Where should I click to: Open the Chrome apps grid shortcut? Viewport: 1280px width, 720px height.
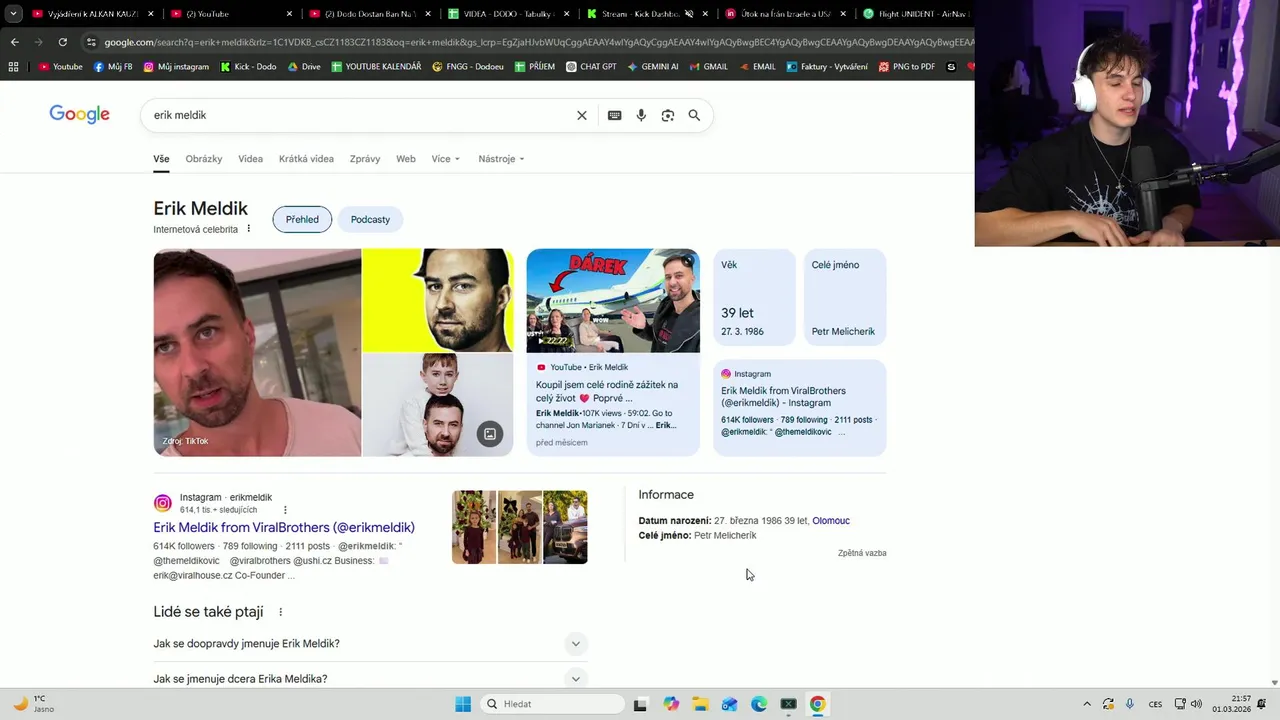click(x=13, y=67)
